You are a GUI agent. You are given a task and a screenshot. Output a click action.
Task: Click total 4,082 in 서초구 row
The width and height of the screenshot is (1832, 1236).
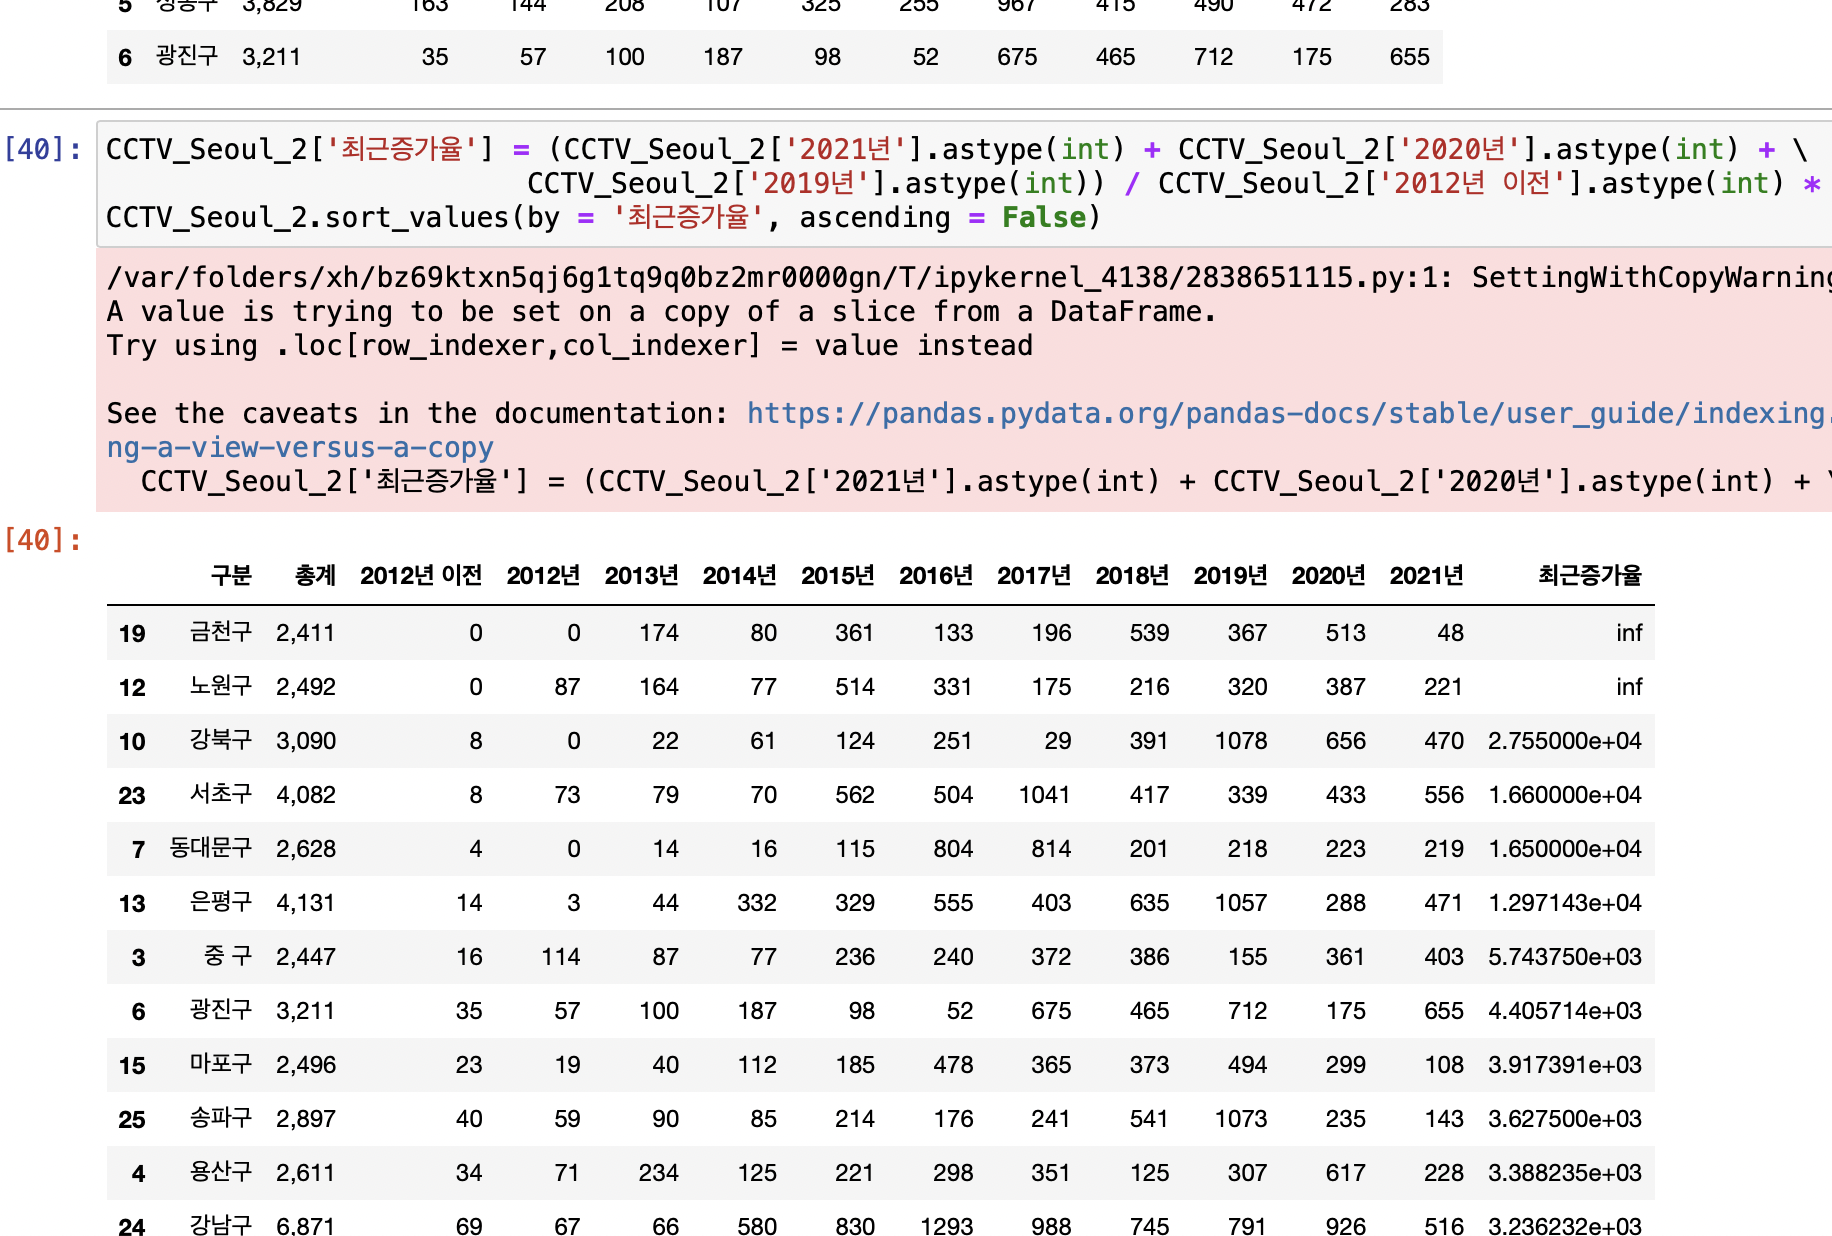(306, 795)
